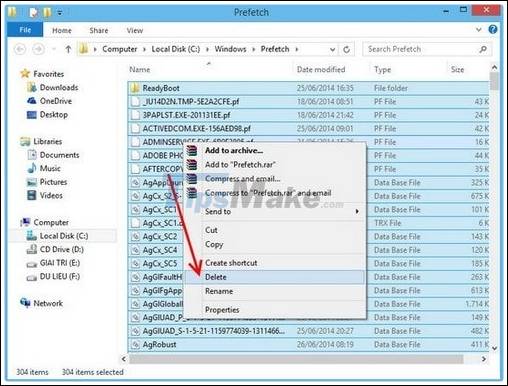Click Computer in the address breadcrumb
Viewport: 508px width, 386px height.
[x=120, y=49]
